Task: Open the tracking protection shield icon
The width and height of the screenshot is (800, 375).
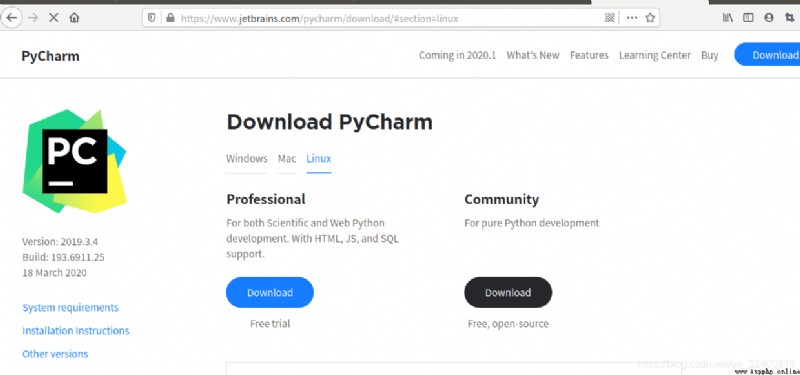Action: coord(152,18)
